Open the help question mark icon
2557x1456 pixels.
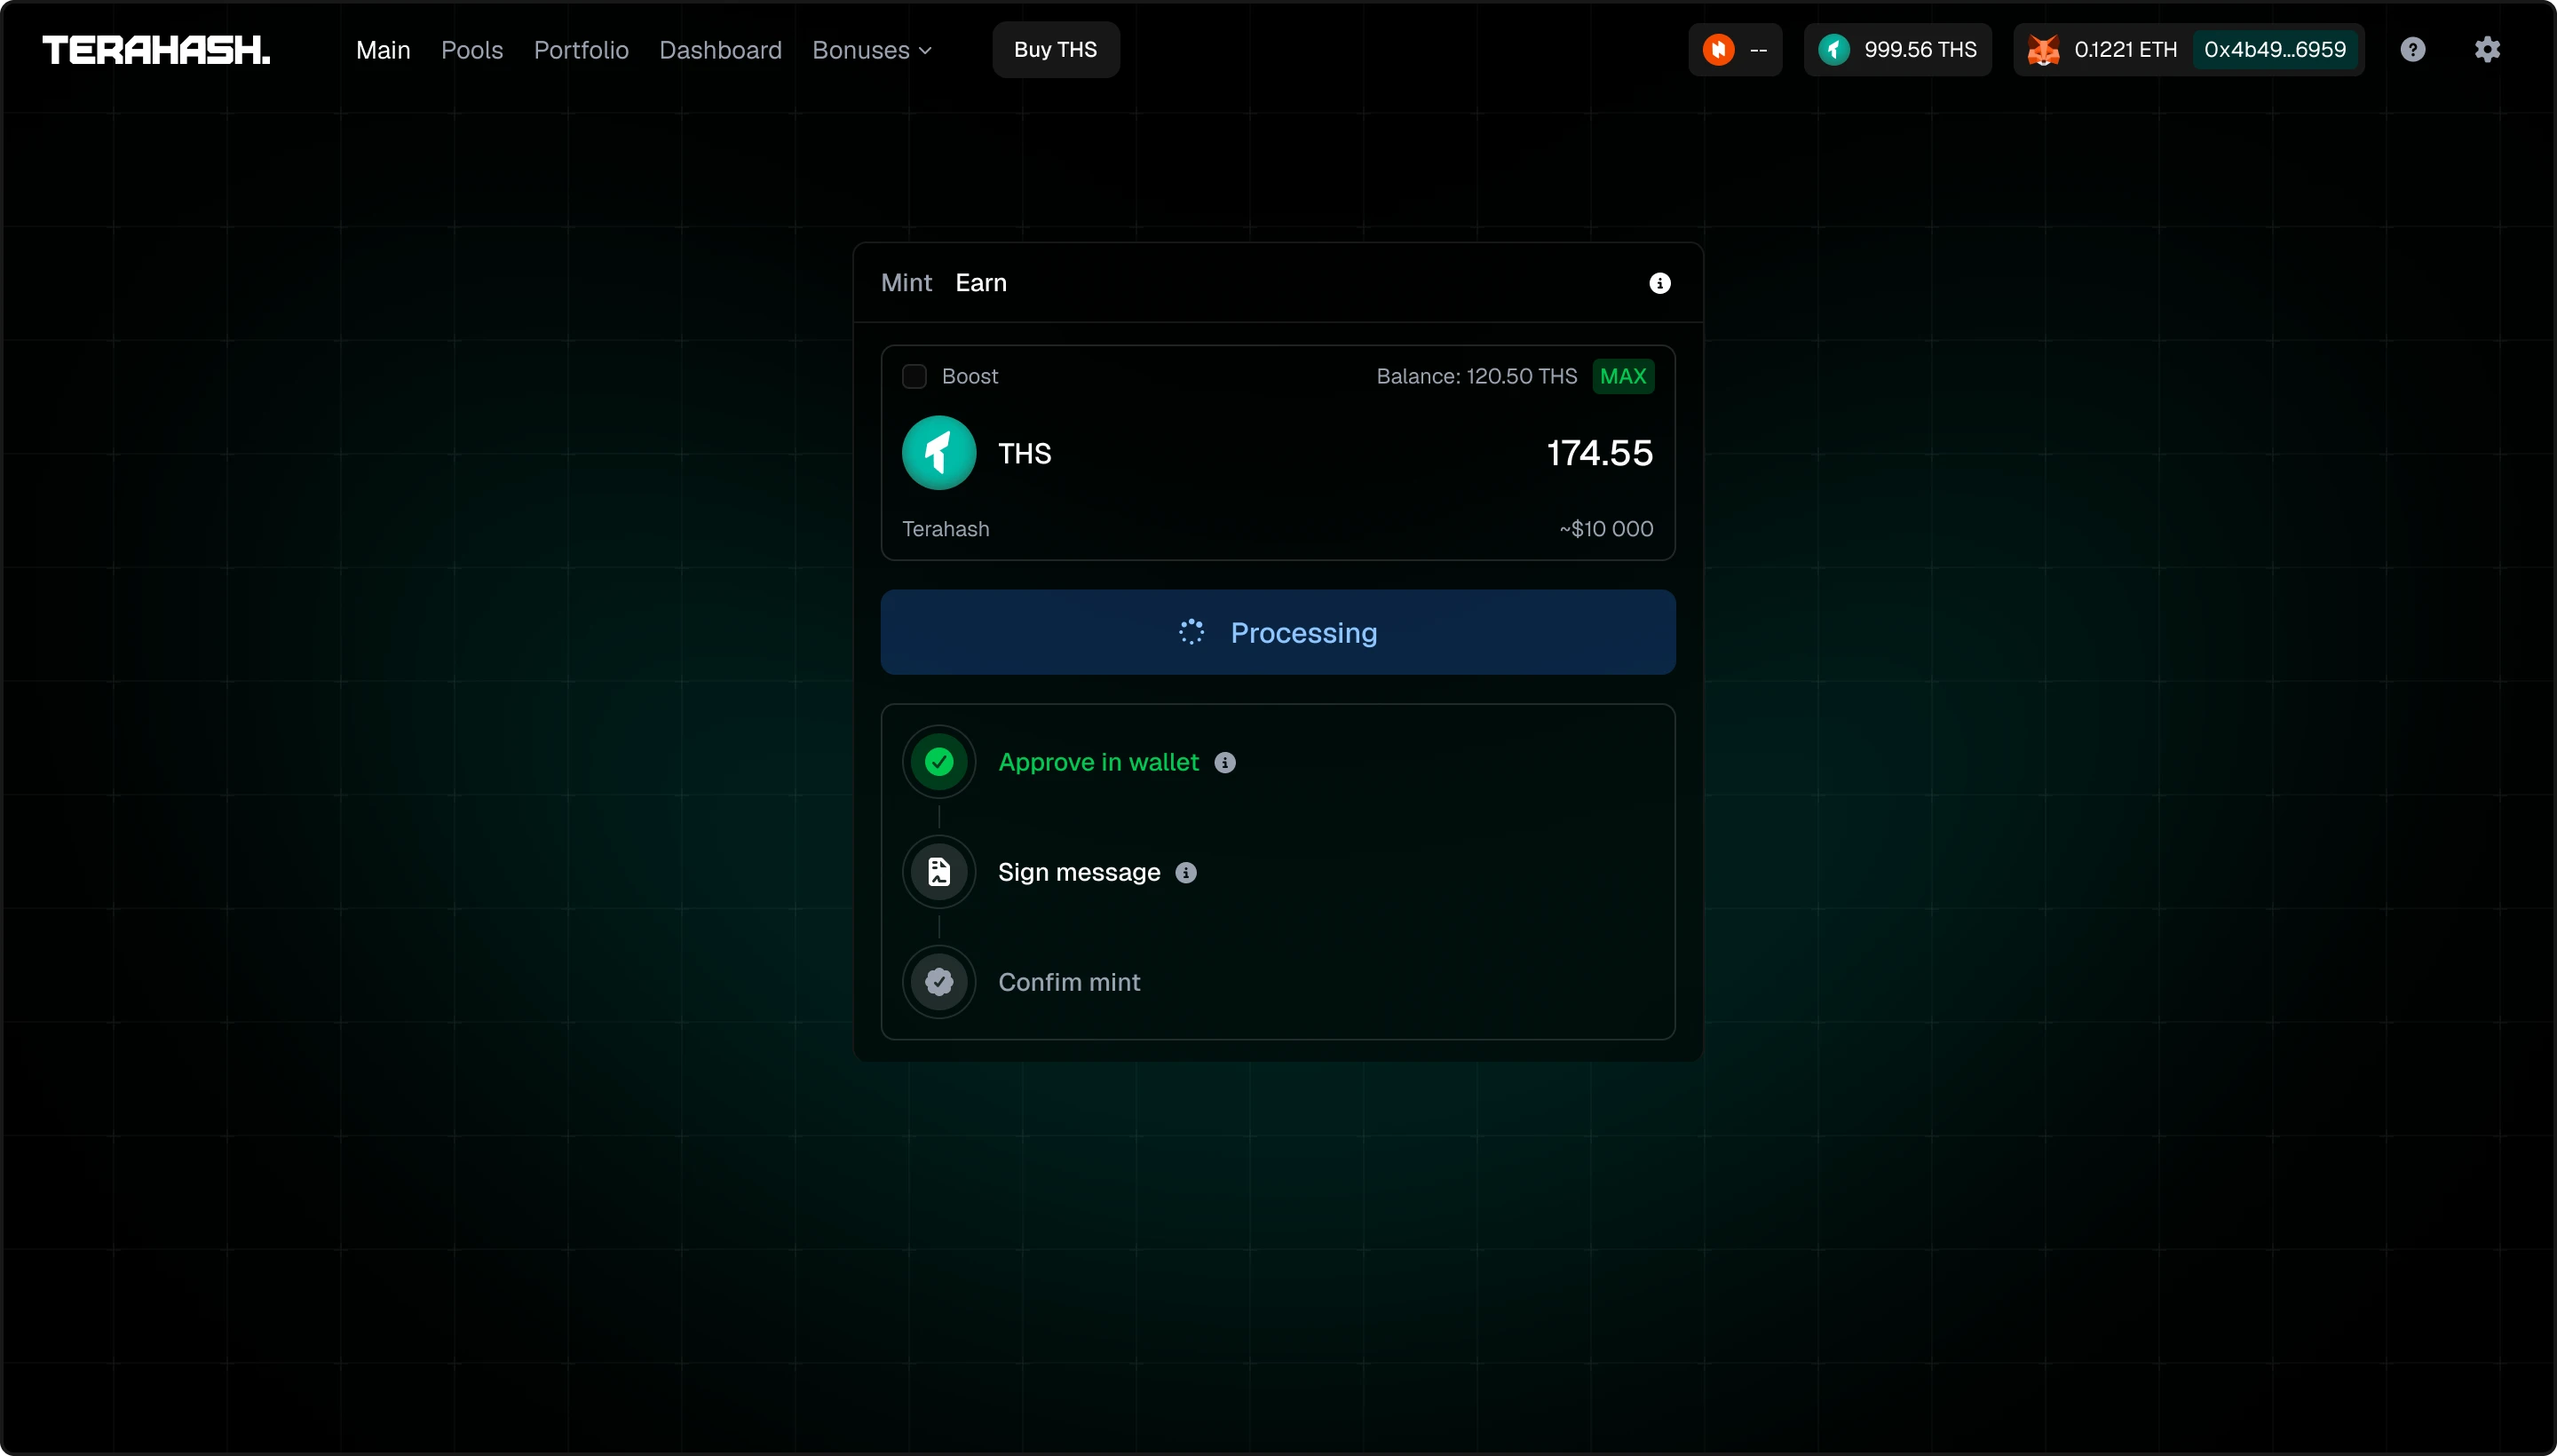pyautogui.click(x=2412, y=50)
